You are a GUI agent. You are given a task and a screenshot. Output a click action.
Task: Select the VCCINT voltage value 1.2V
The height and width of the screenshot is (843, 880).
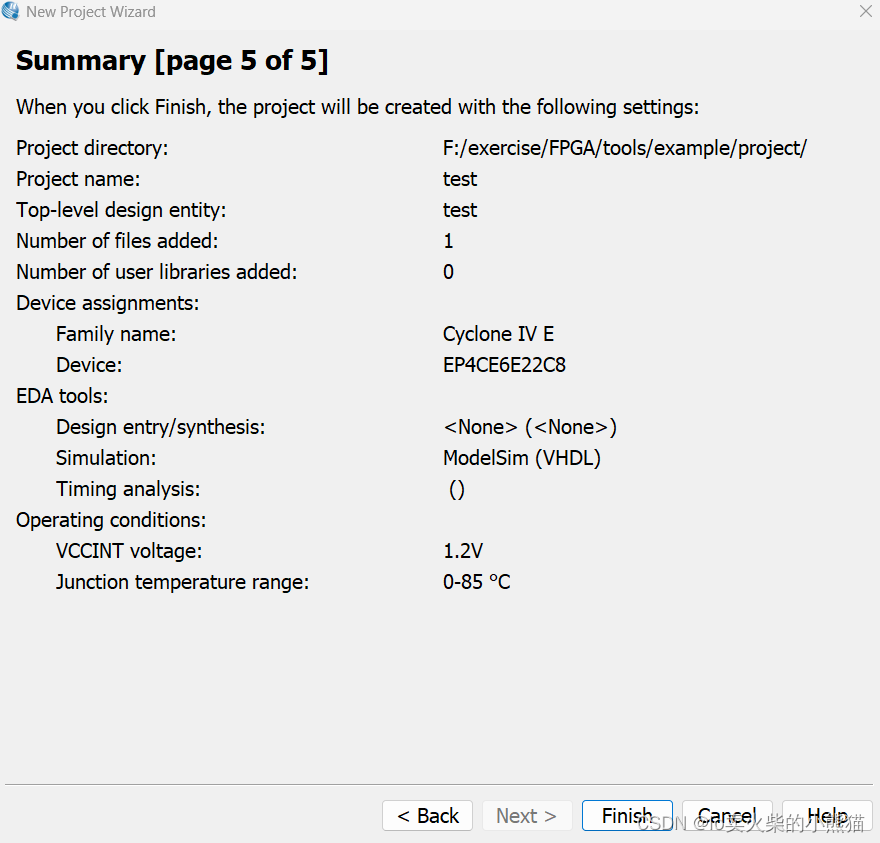(x=463, y=551)
